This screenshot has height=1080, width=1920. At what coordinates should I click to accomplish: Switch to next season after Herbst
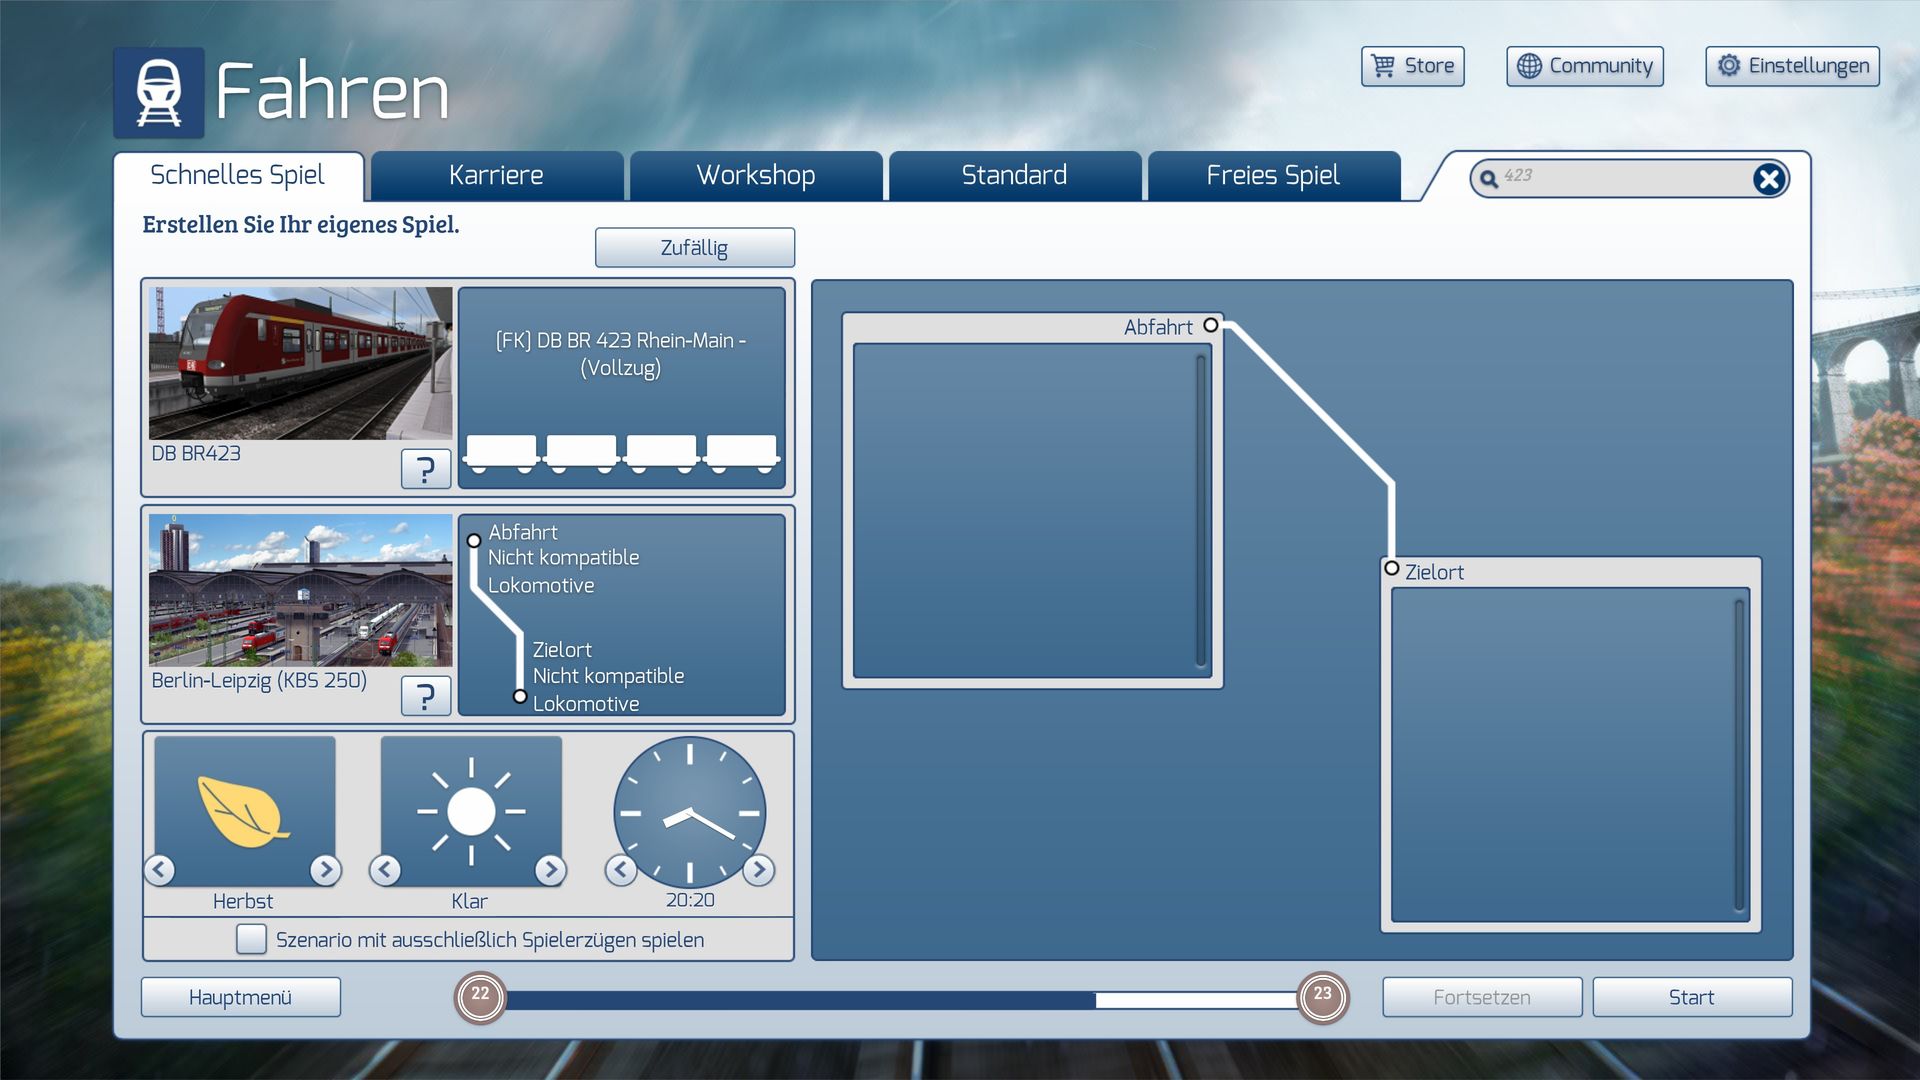[325, 870]
